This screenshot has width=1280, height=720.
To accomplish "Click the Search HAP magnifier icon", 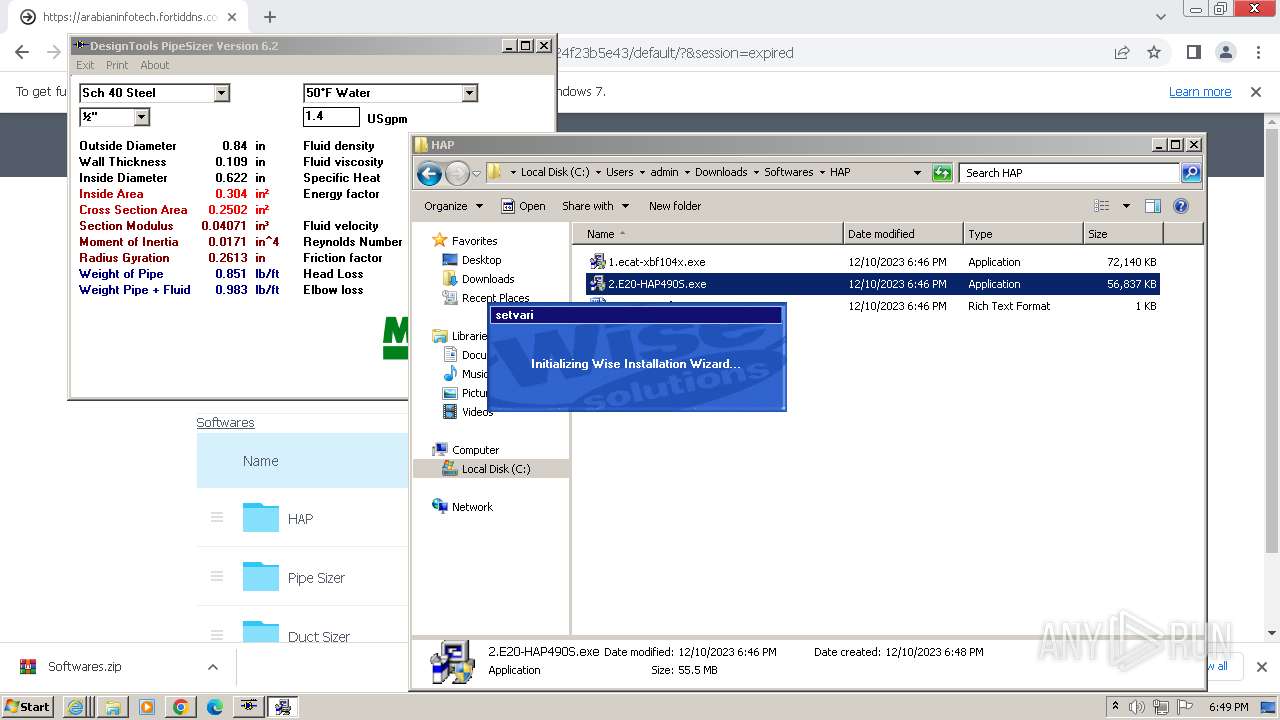I will 1190,173.
